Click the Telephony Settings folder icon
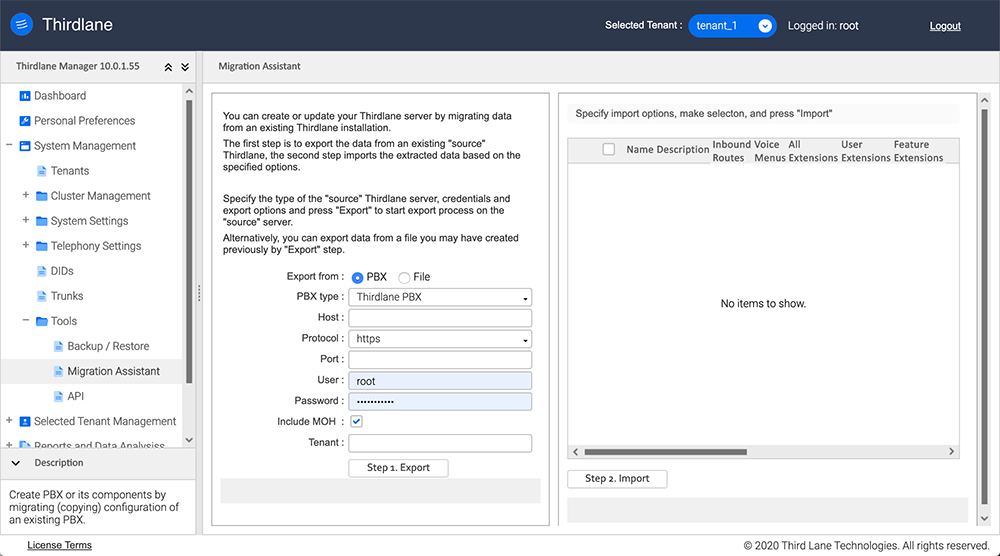Viewport: 1000px width, 556px height. [x=42, y=246]
